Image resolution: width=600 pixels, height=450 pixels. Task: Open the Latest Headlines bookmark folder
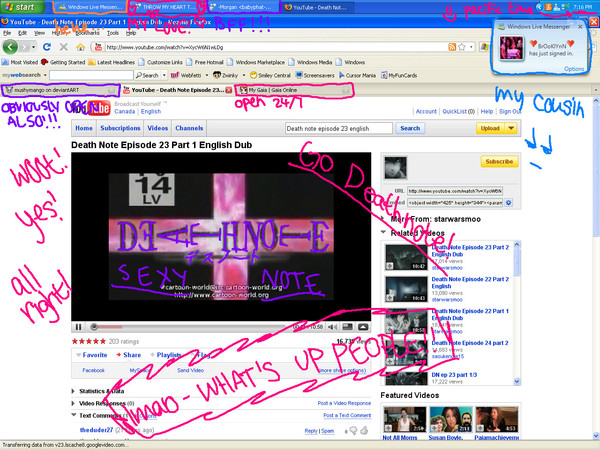(x=111, y=62)
